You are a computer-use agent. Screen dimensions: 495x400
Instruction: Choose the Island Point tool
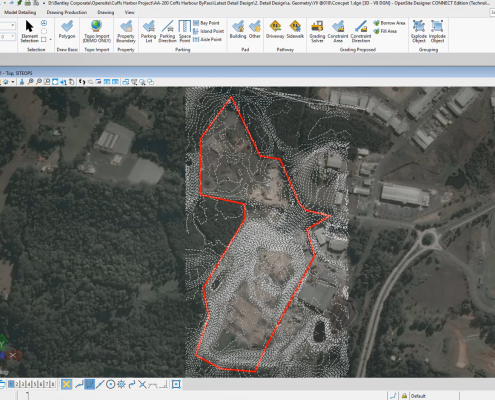pos(208,31)
